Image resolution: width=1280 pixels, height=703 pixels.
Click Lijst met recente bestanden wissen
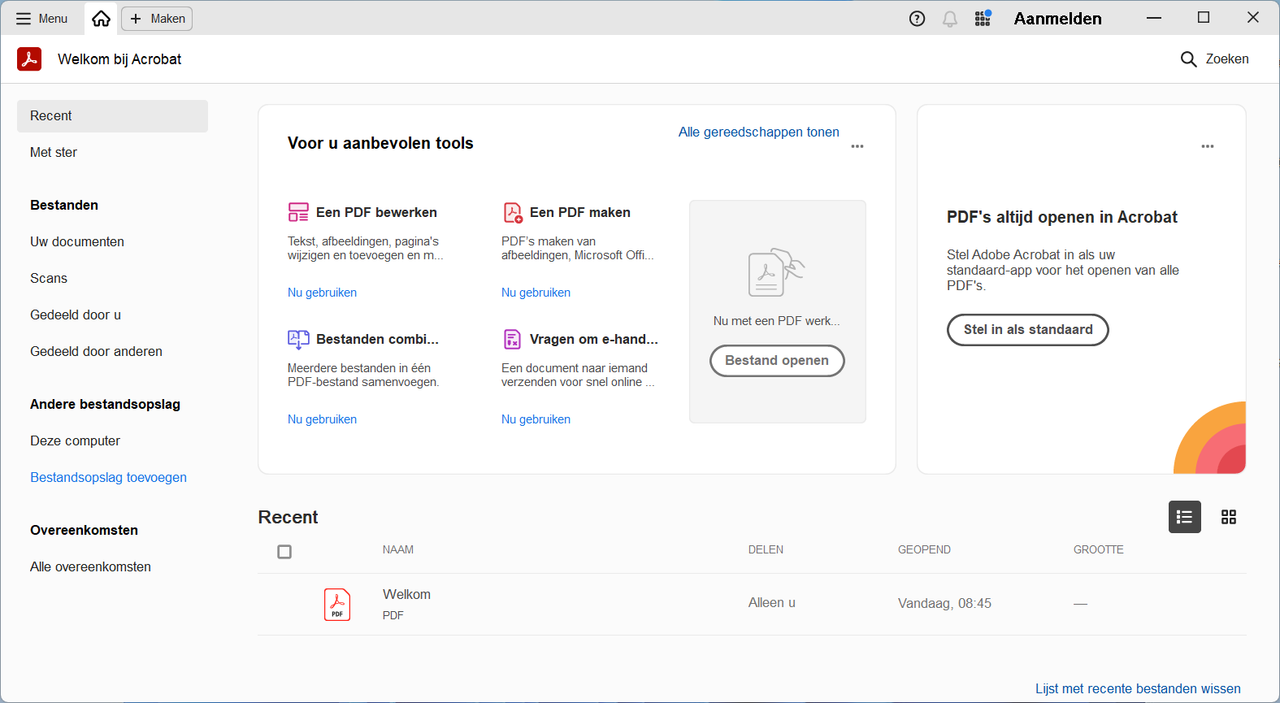(x=1138, y=689)
